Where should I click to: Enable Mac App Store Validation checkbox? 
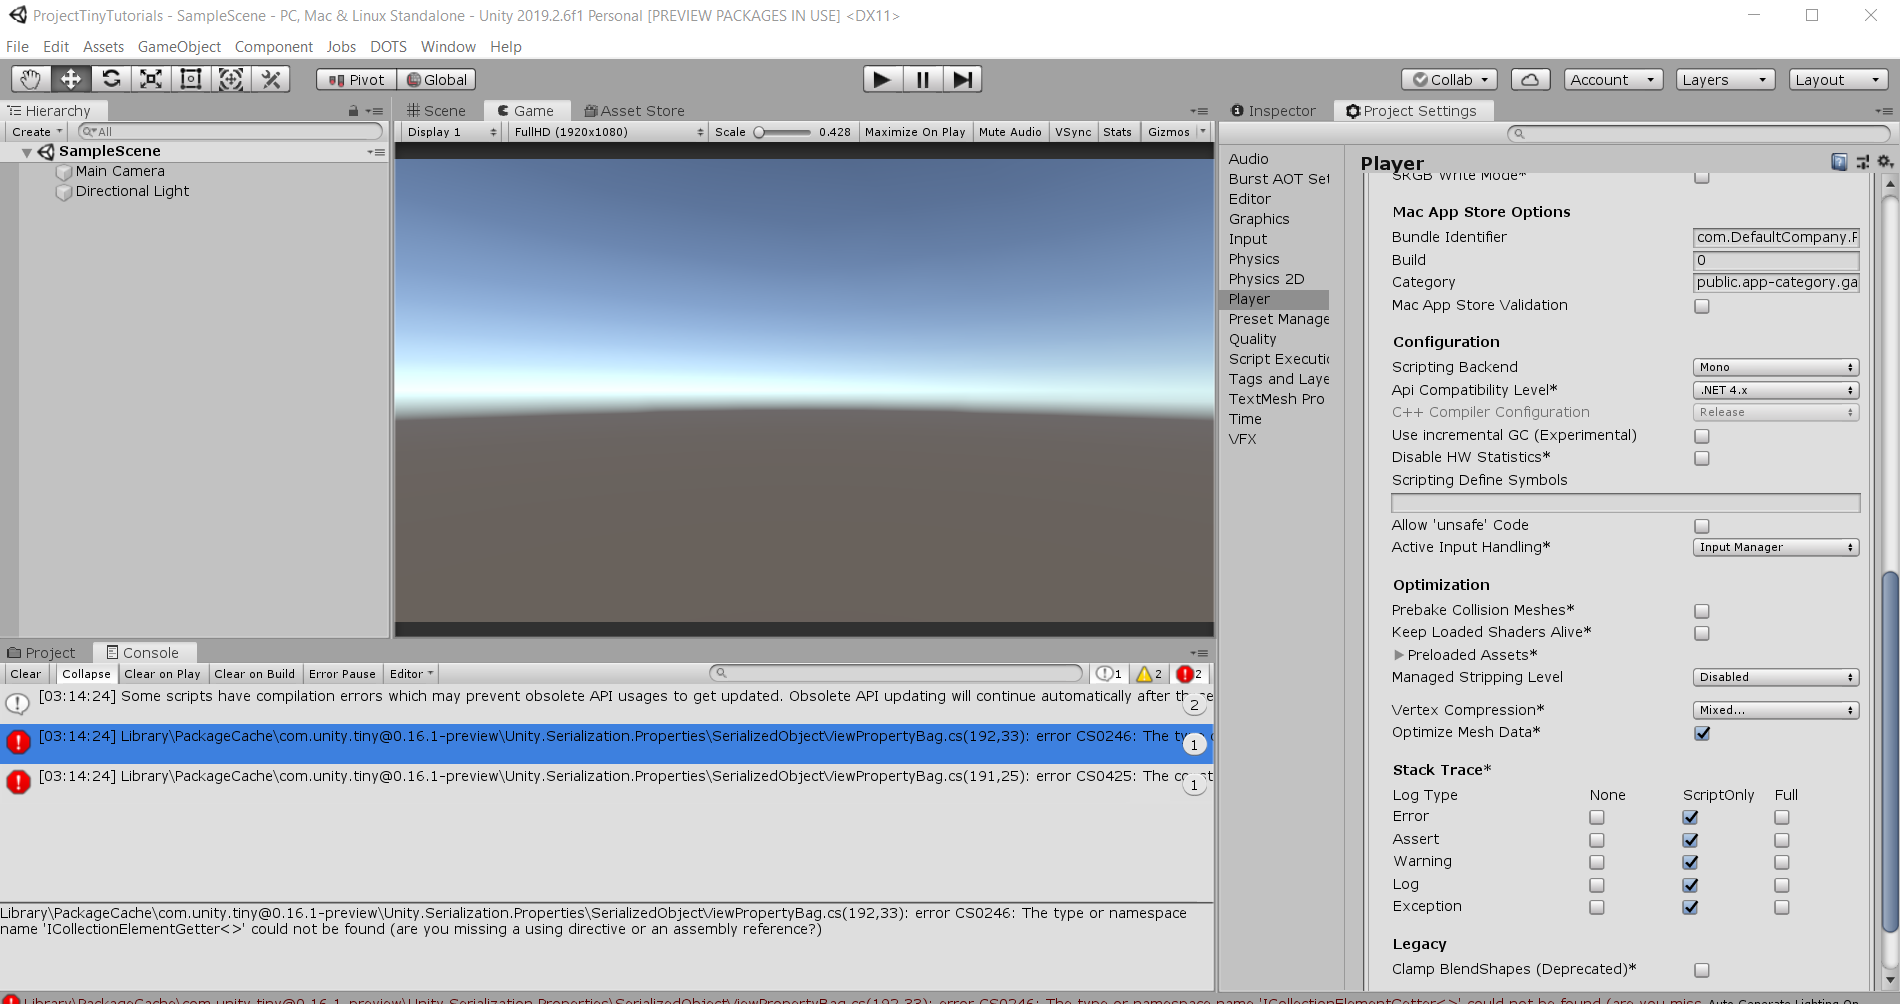pos(1702,306)
